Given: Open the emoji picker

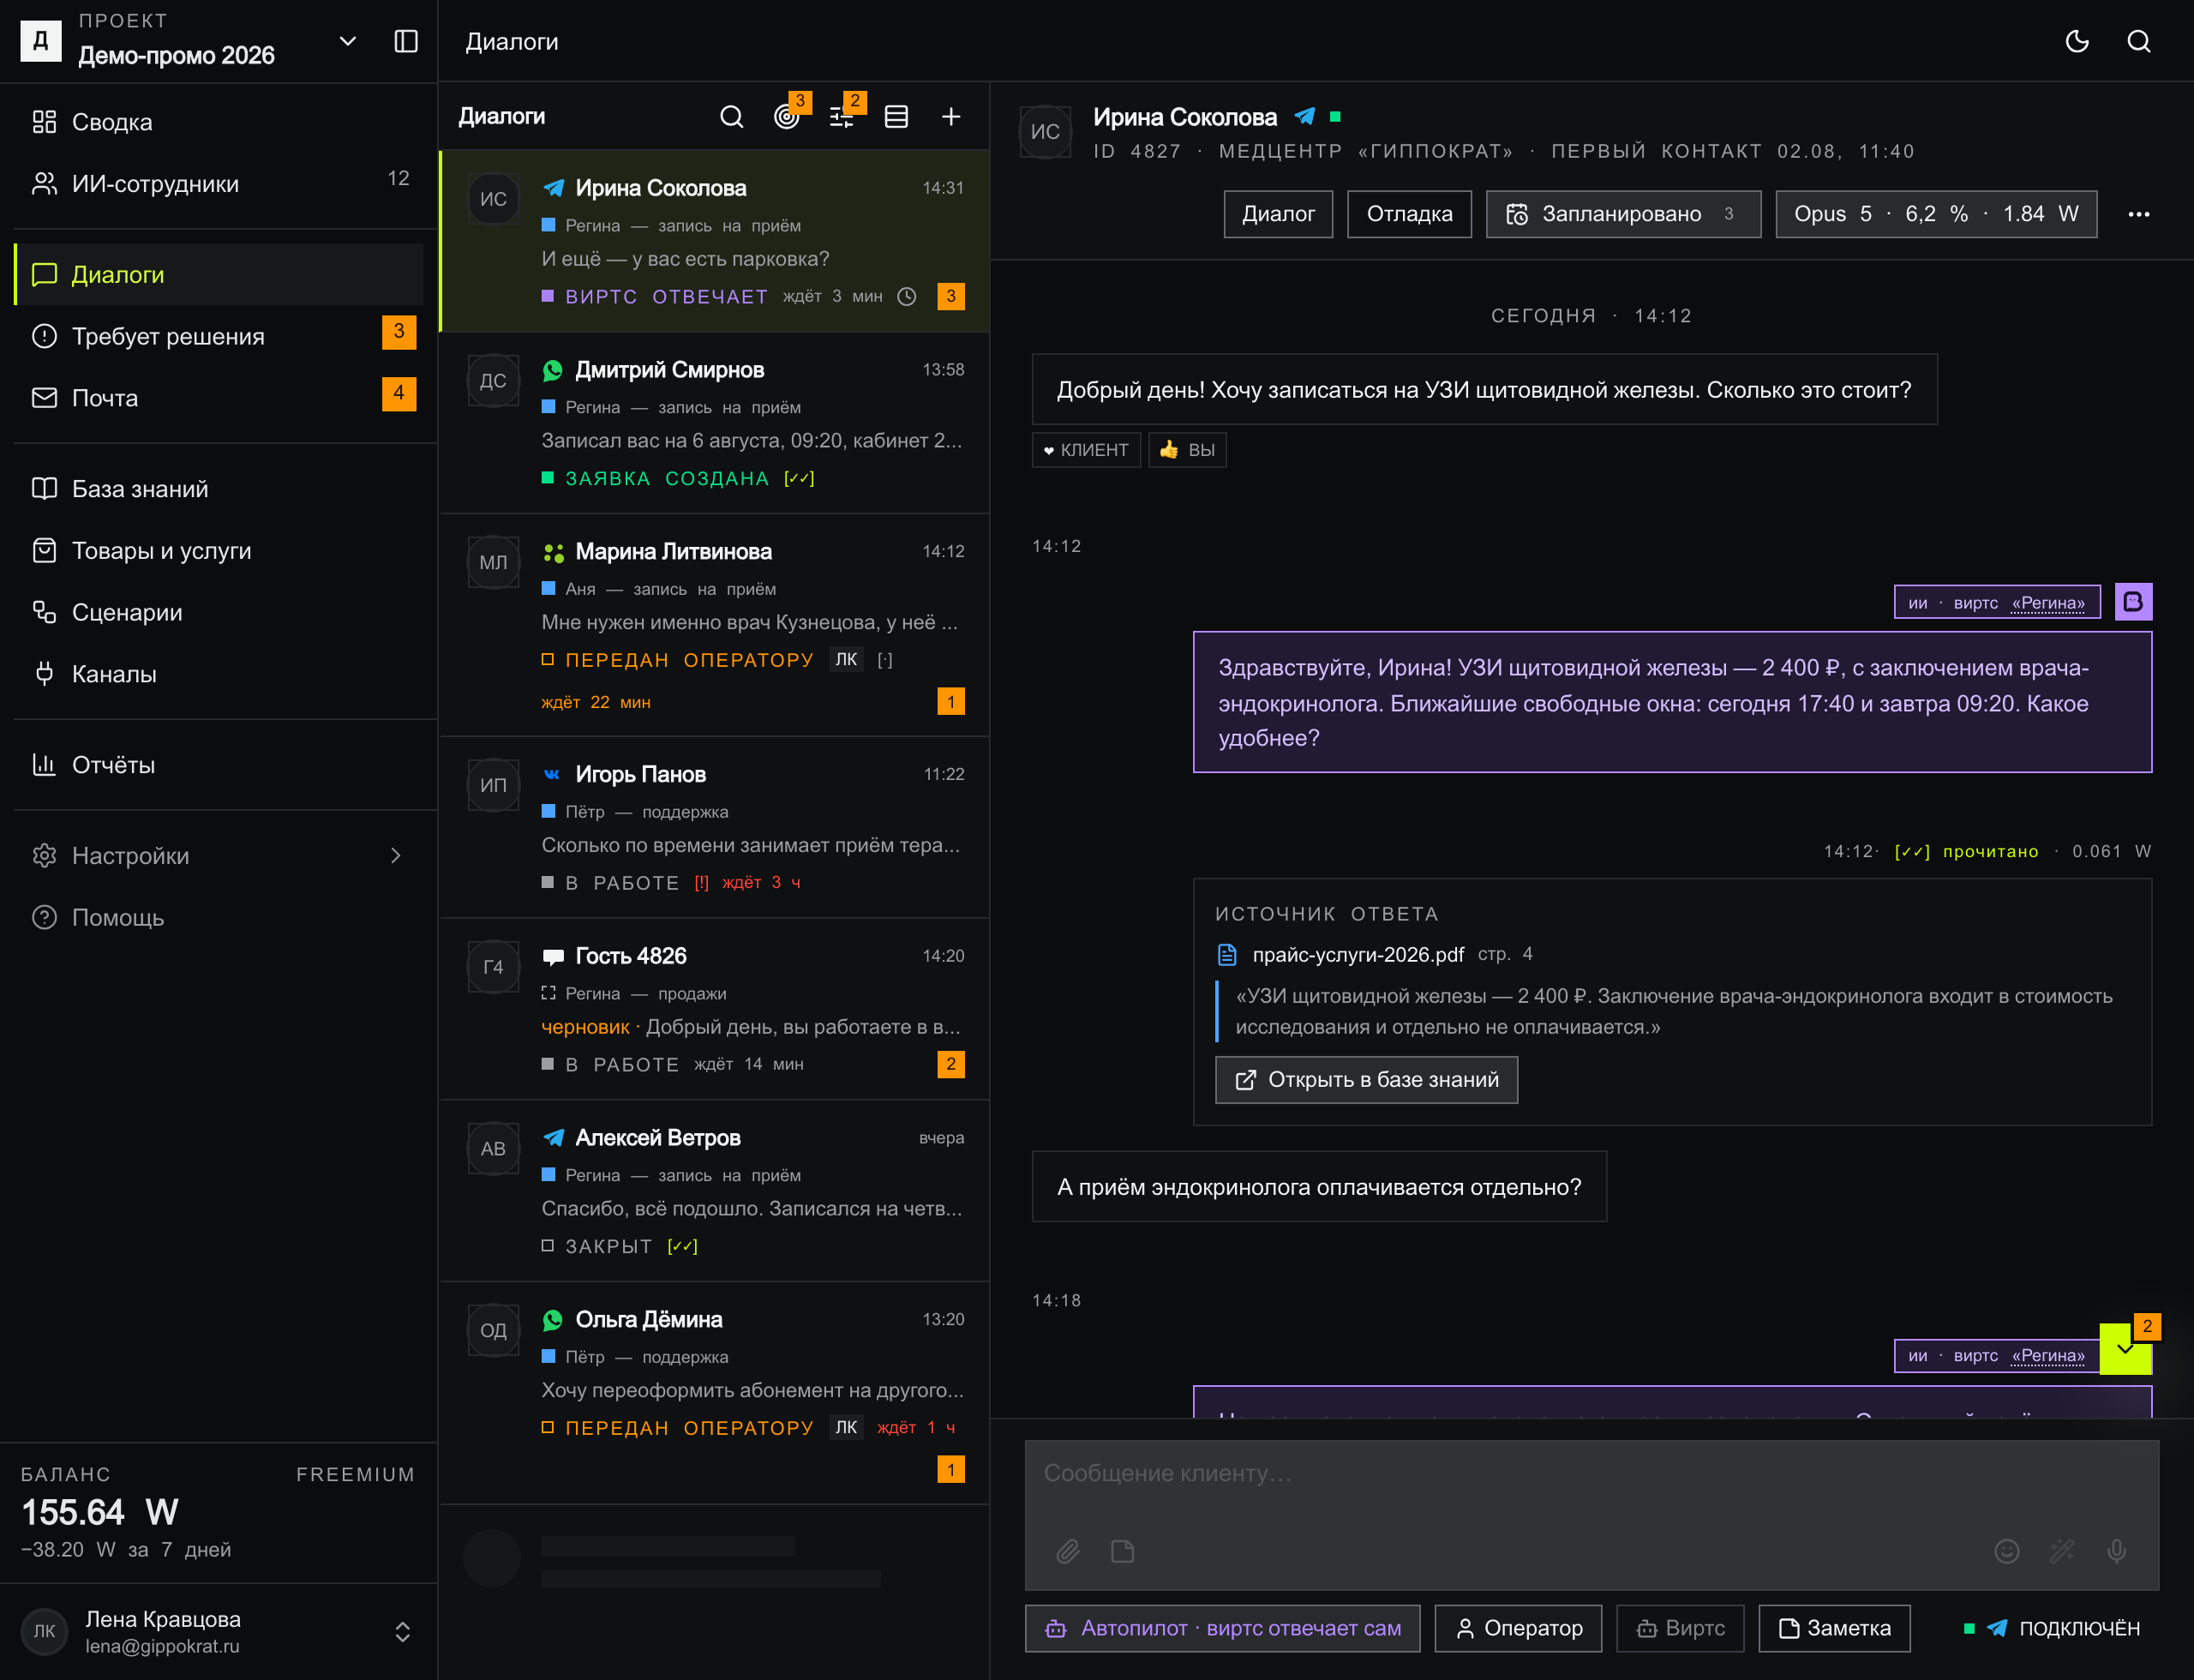Looking at the screenshot, I should (x=2007, y=1551).
